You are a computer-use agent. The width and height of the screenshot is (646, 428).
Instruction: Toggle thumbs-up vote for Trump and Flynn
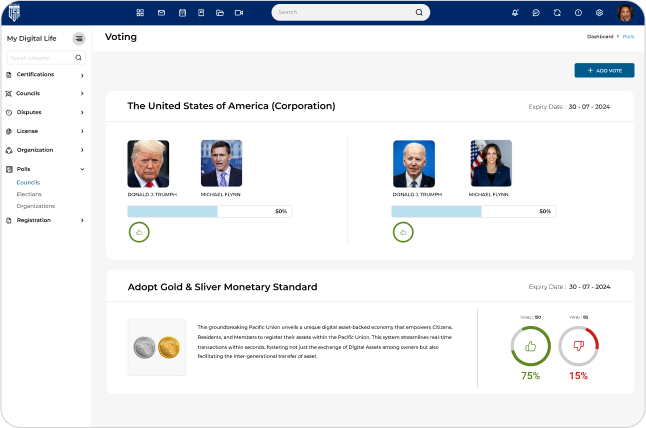[x=138, y=232]
